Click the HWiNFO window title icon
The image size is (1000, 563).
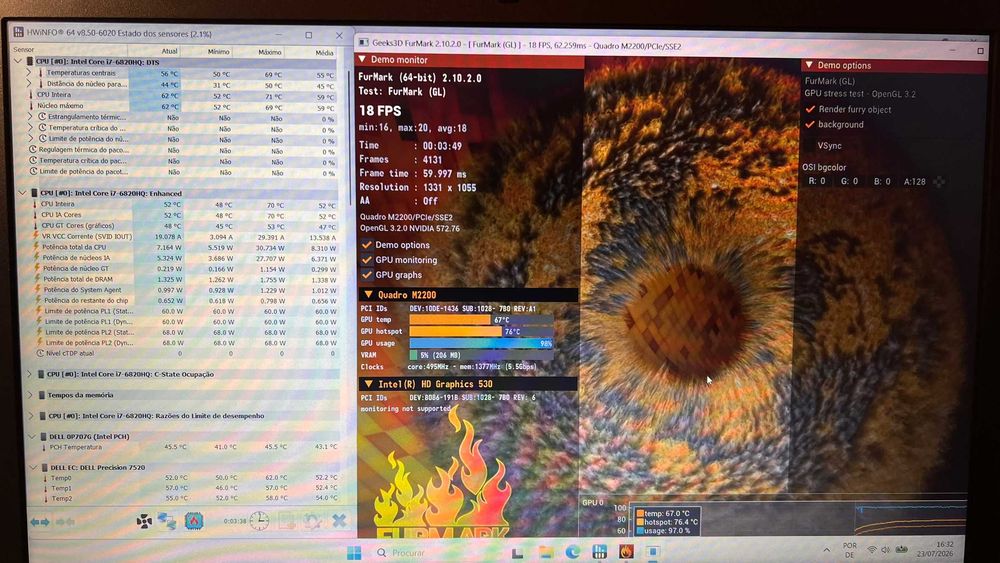tap(18, 32)
